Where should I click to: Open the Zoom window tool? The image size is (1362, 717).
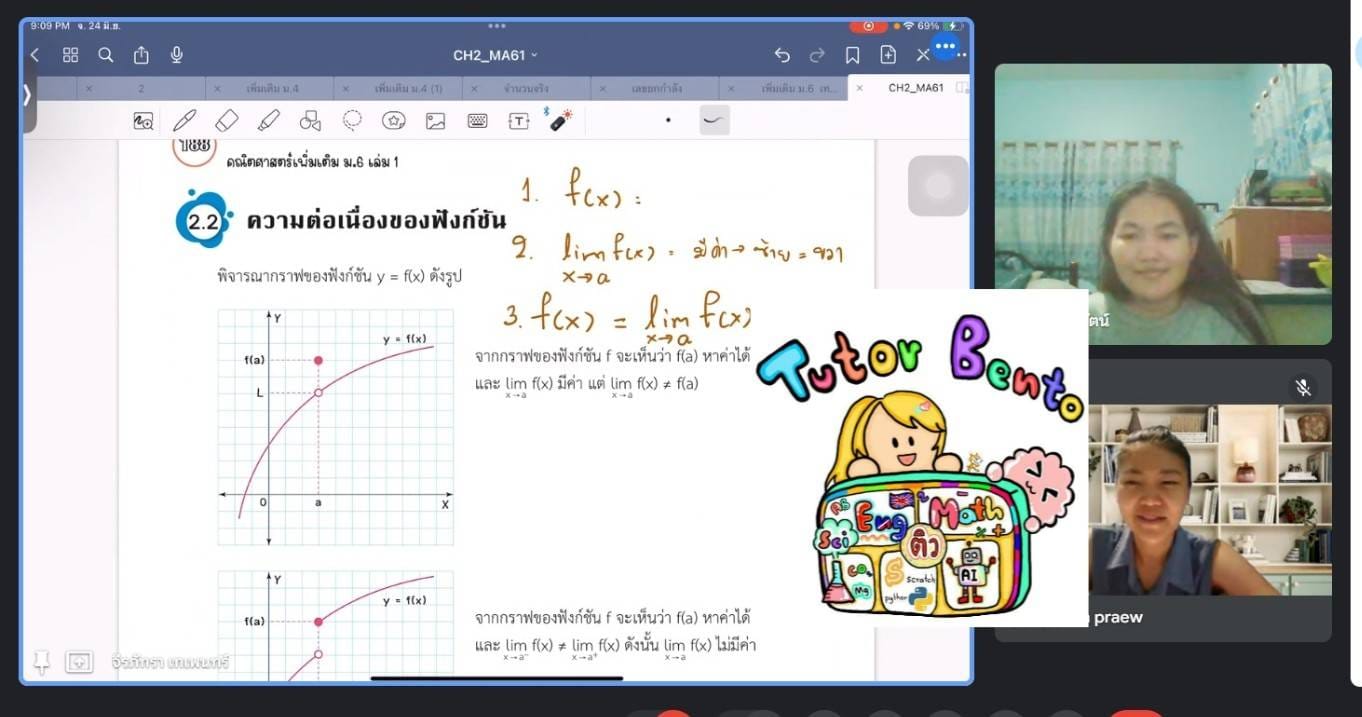tap(143, 121)
